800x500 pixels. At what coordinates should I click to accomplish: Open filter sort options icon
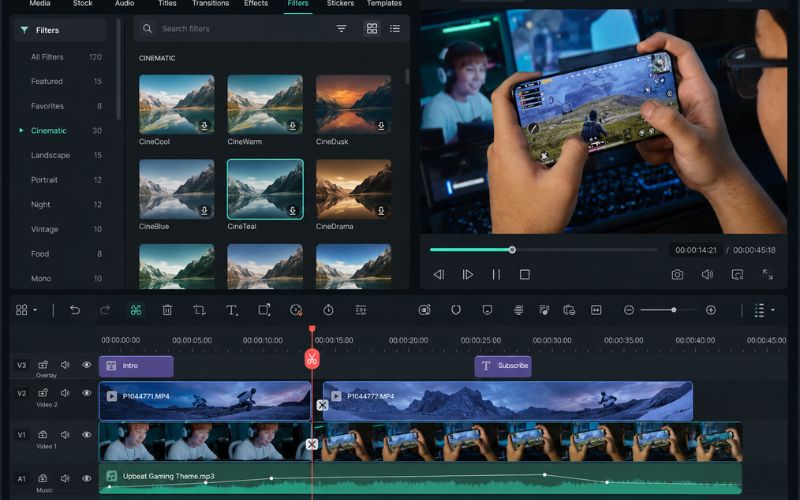point(341,29)
